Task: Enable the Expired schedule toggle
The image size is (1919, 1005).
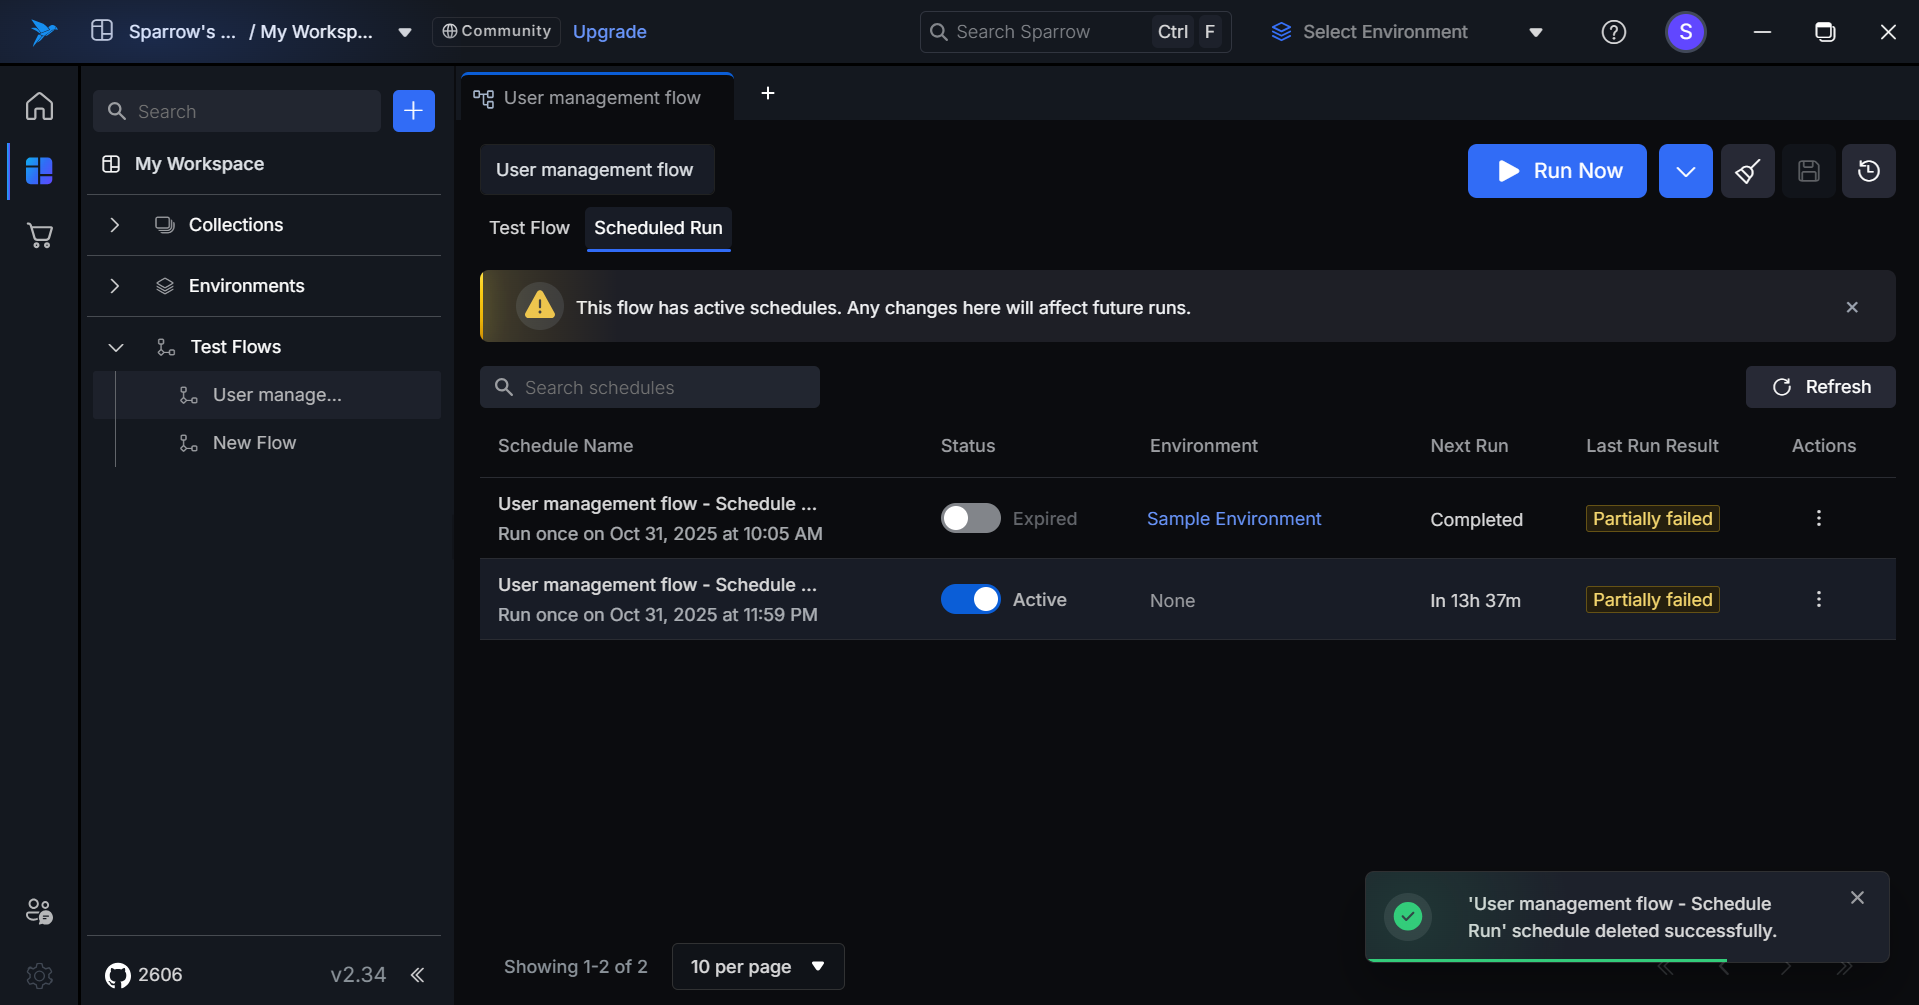Action: pyautogui.click(x=970, y=518)
